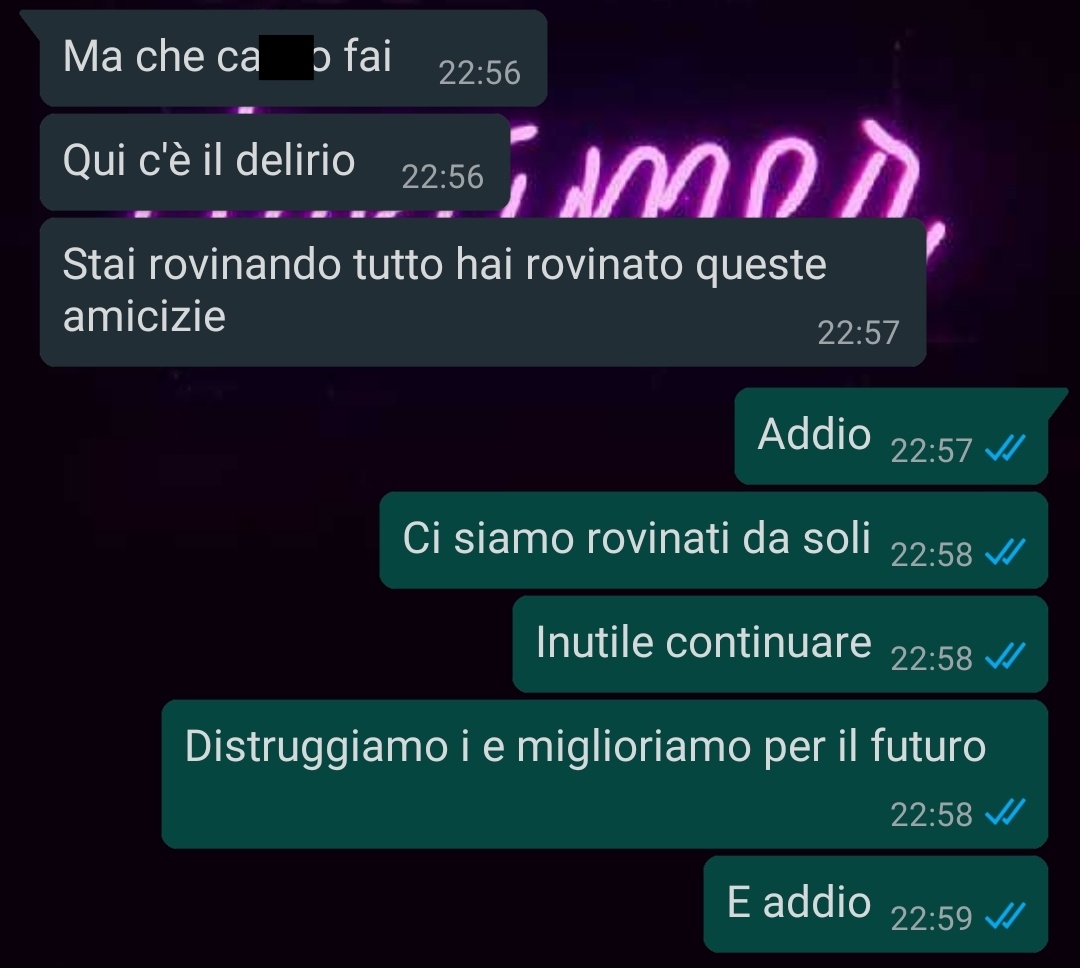Tap the 22:58 timestamp beside 'Inutile continuare'

pyautogui.click(x=931, y=659)
